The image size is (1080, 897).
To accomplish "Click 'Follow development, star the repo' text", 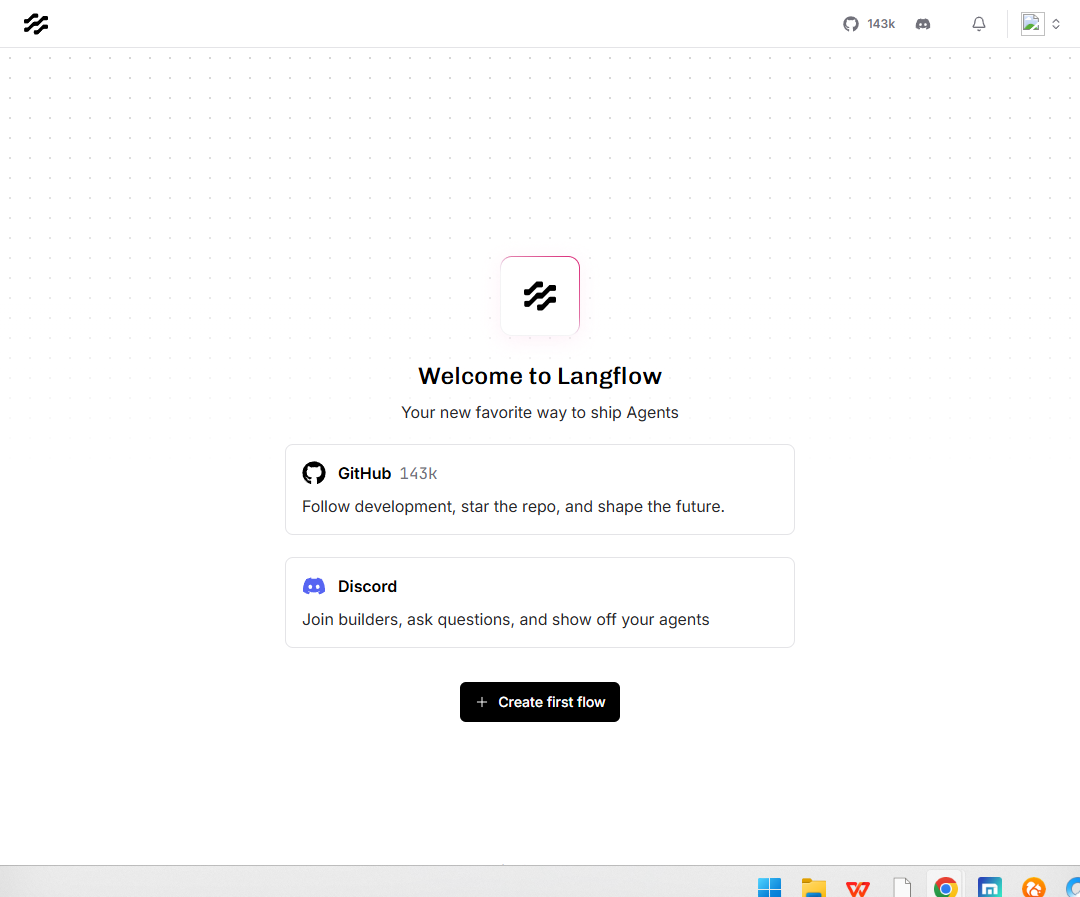I will pyautogui.click(x=513, y=506).
